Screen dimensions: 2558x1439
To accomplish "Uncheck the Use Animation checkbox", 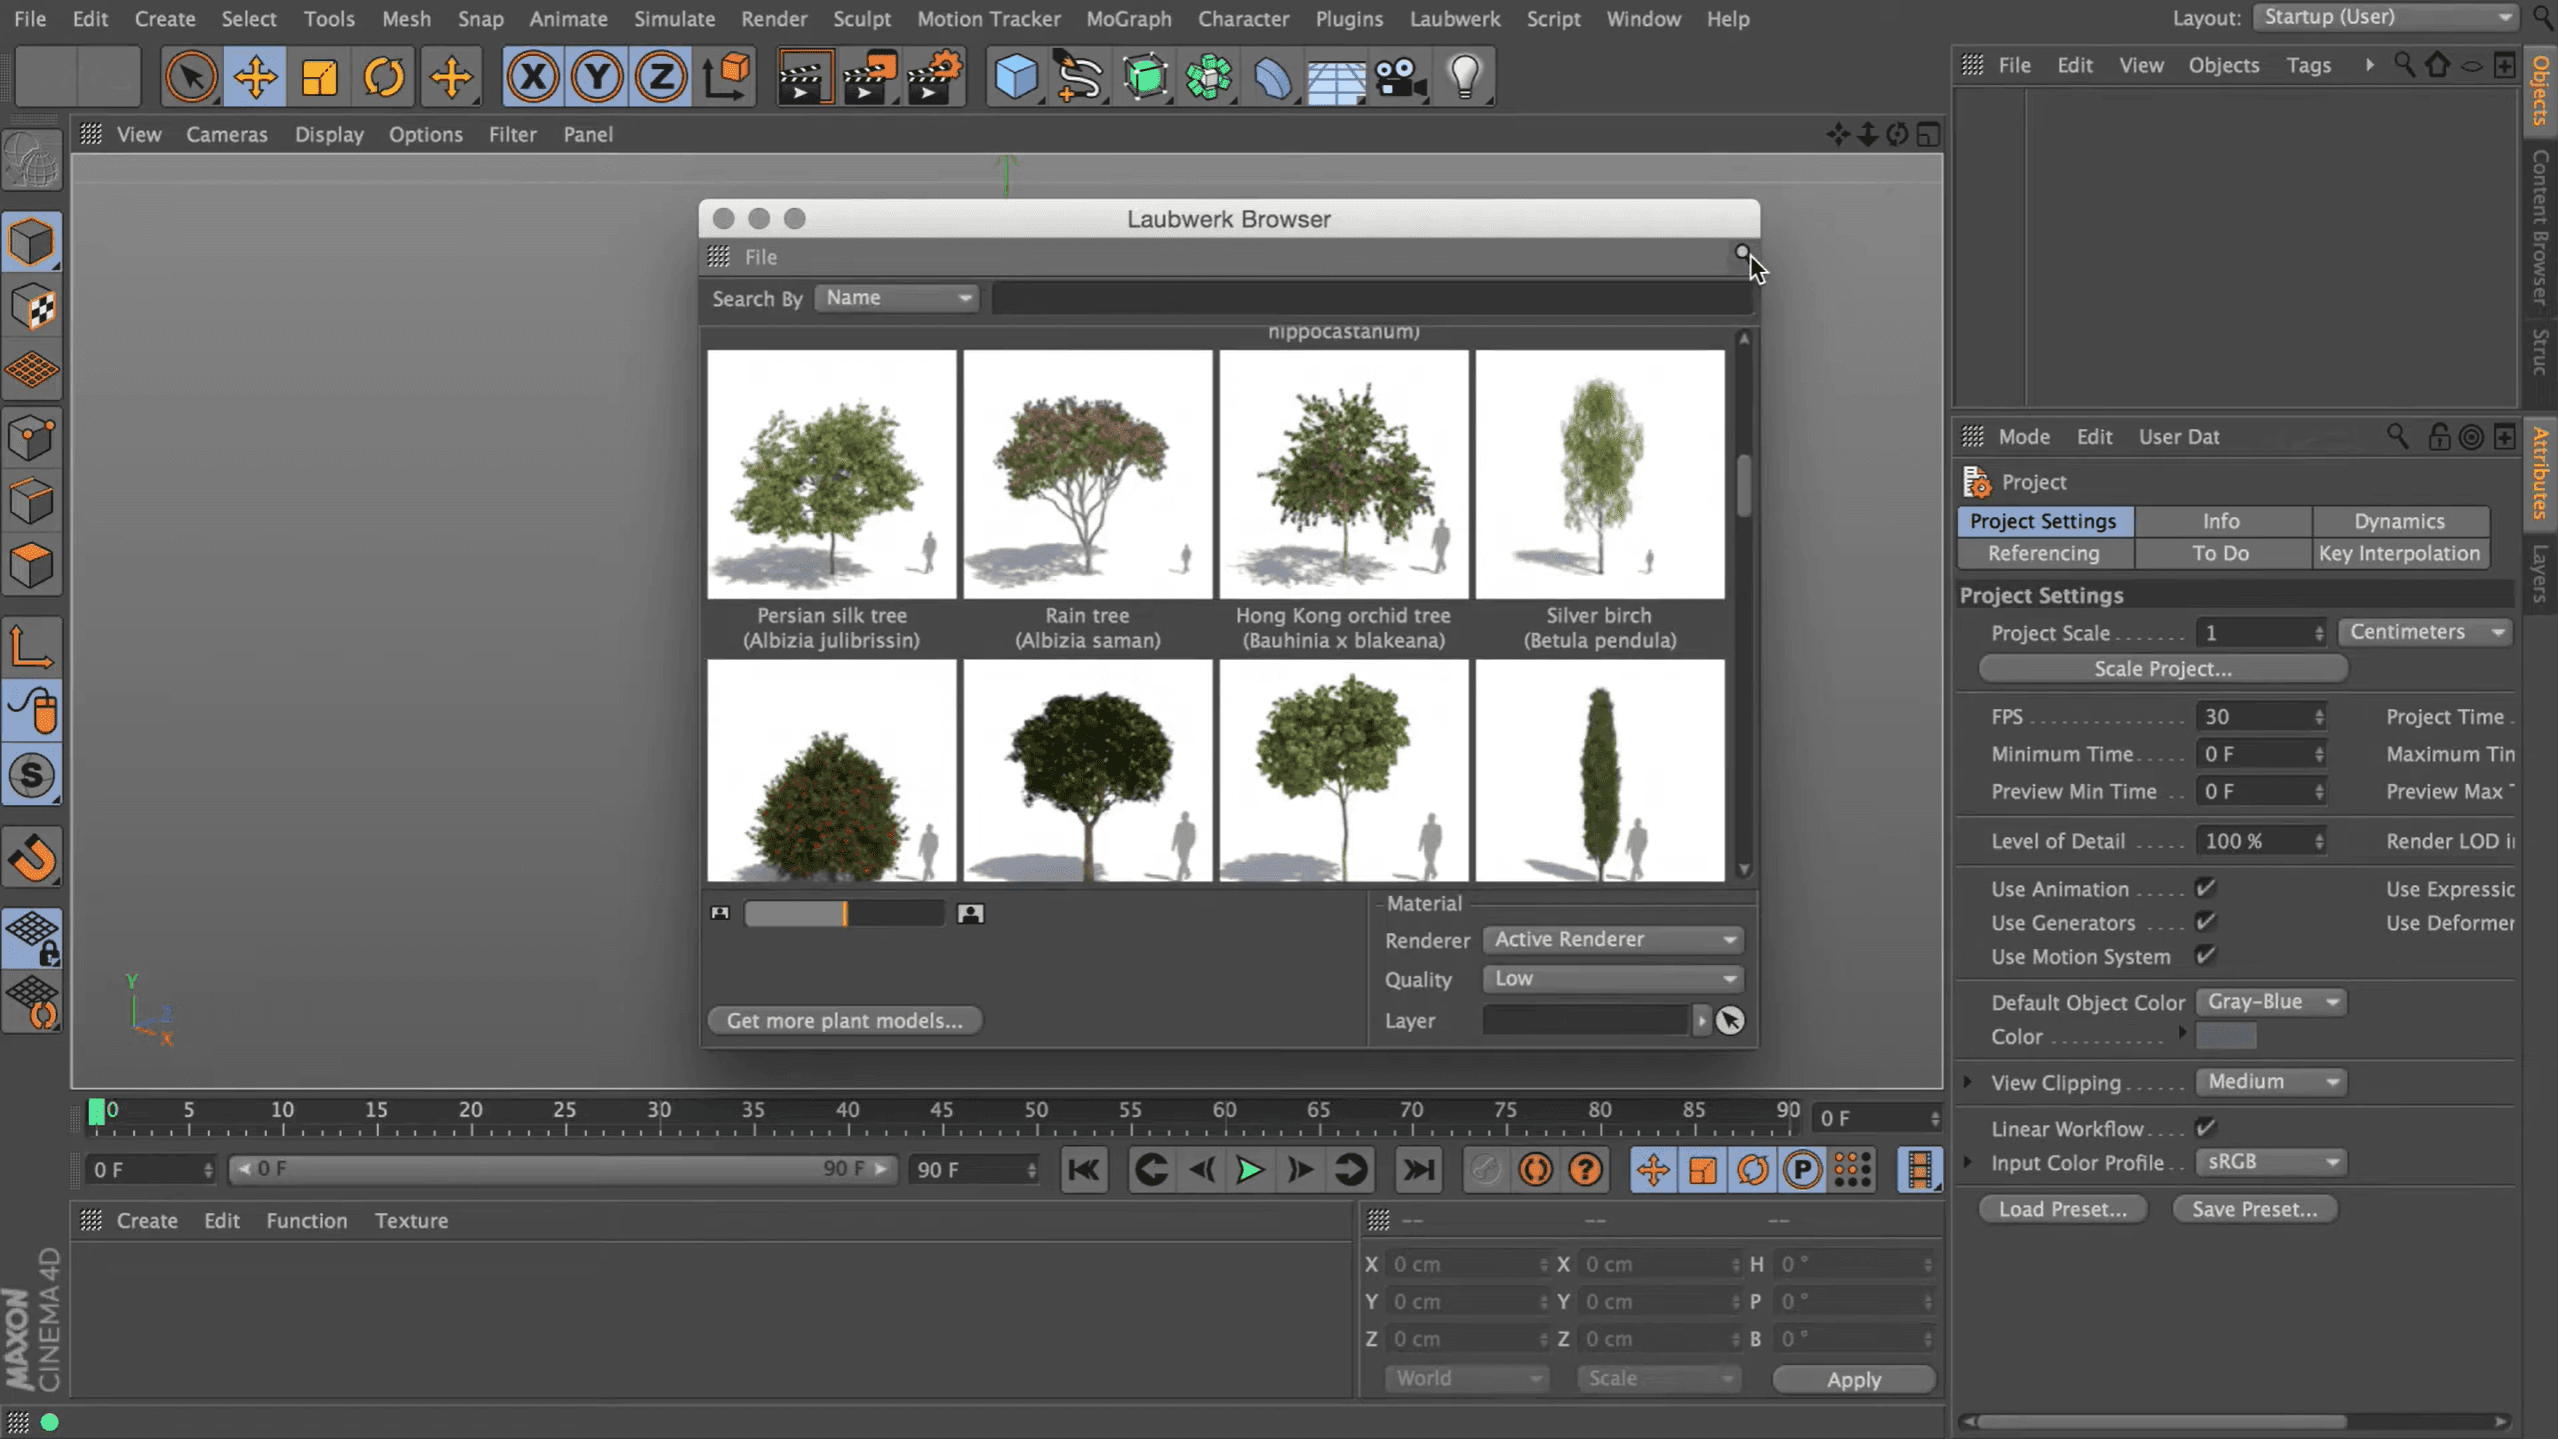I will click(x=2205, y=888).
